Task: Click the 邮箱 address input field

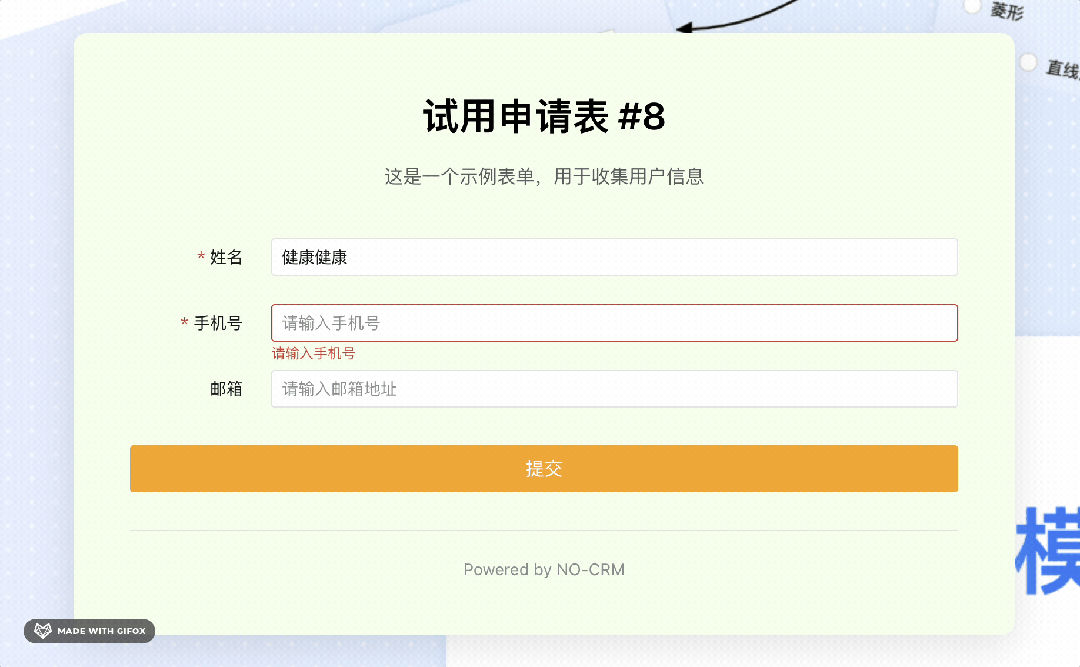Action: (x=614, y=389)
